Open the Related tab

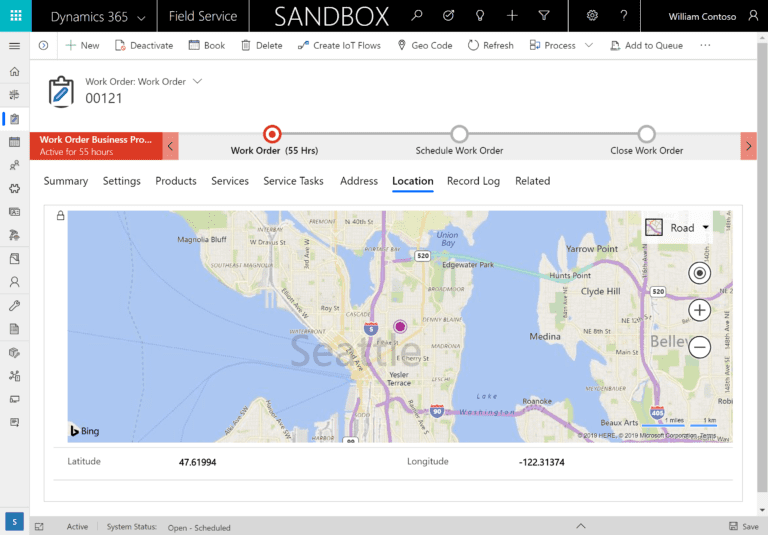coord(532,181)
